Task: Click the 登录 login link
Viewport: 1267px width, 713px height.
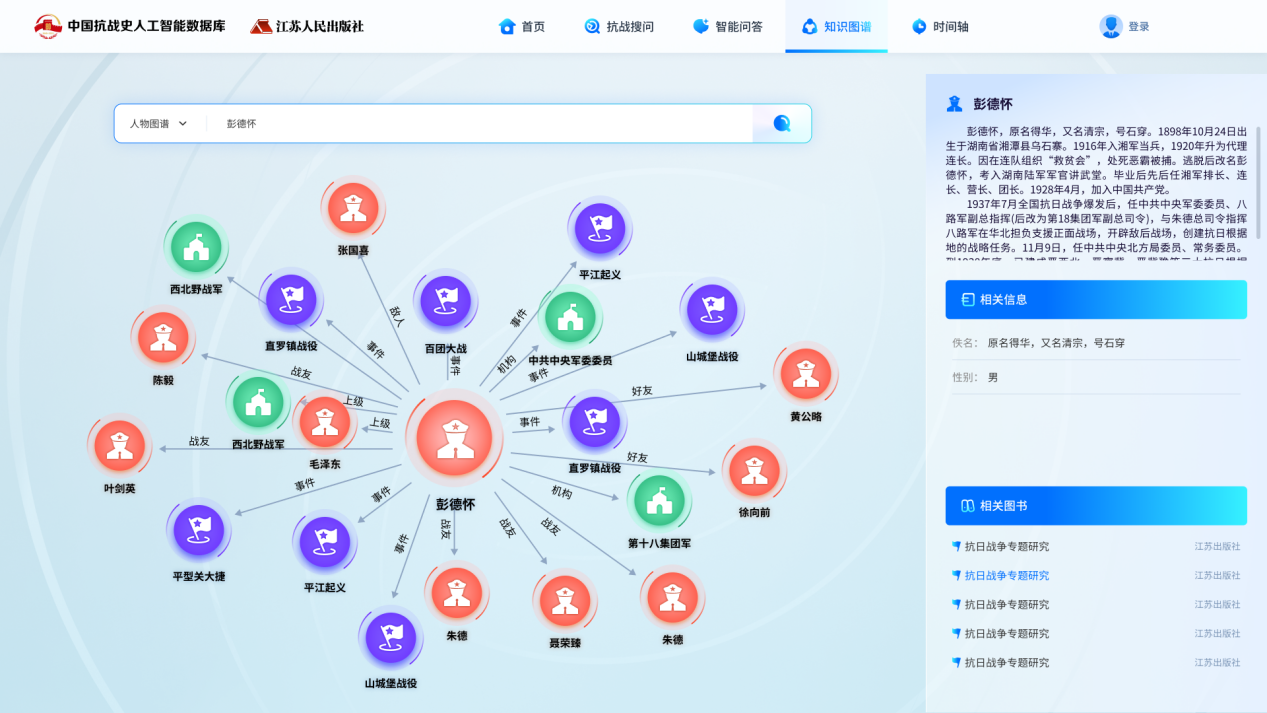Action: coord(1139,27)
